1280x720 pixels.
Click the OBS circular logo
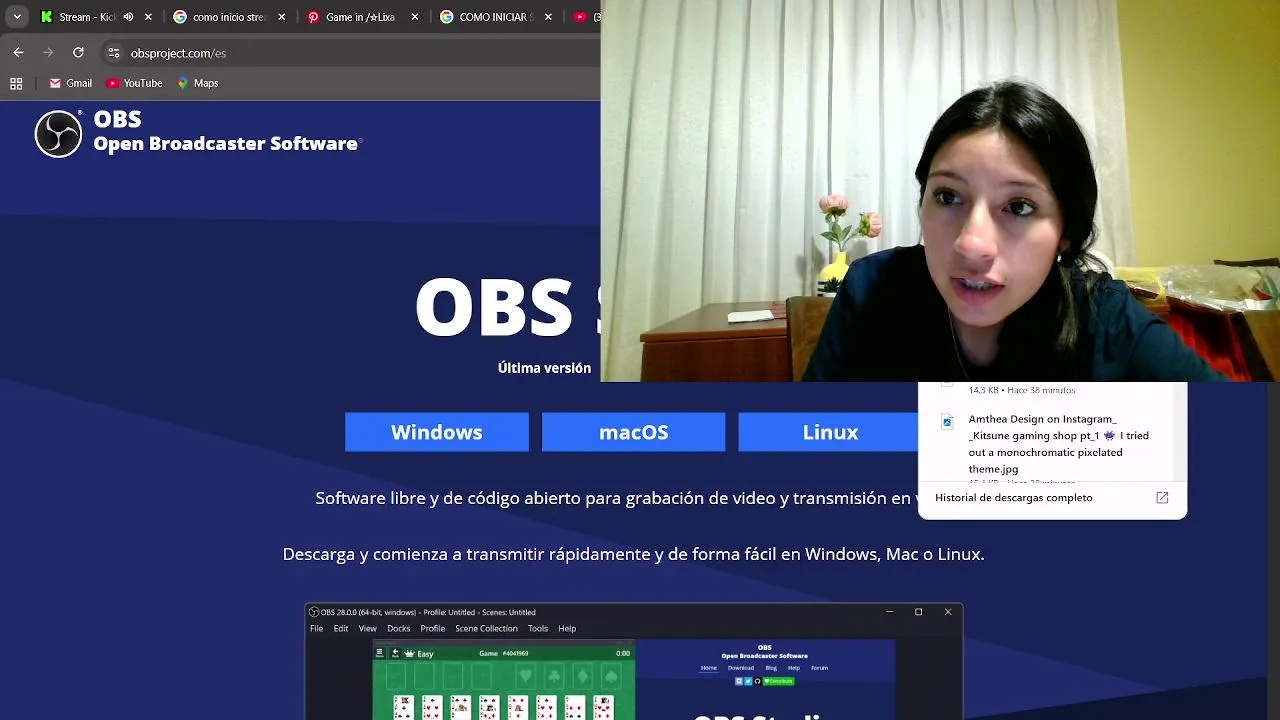pyautogui.click(x=58, y=133)
